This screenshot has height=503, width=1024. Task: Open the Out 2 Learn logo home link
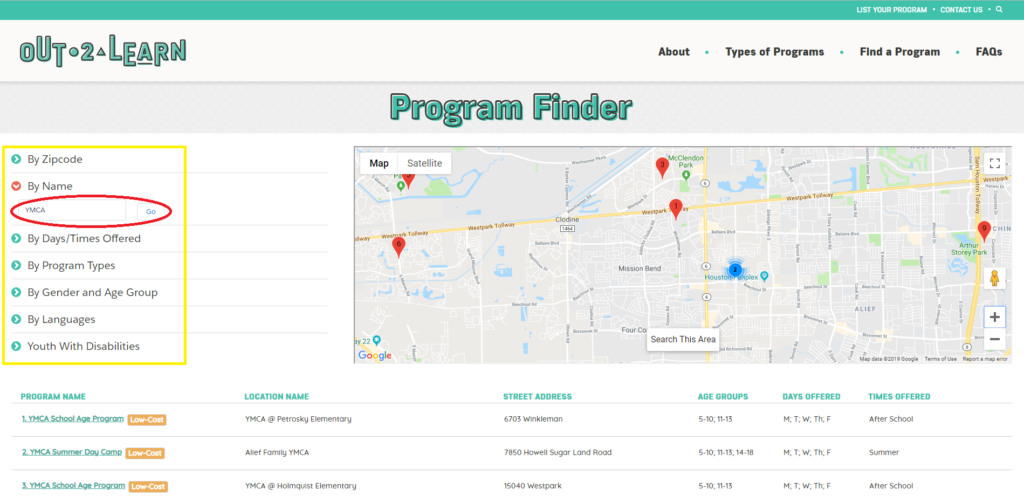[103, 52]
